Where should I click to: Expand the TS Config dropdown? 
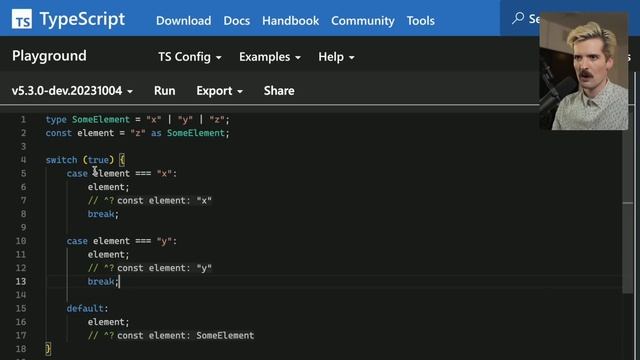click(190, 57)
